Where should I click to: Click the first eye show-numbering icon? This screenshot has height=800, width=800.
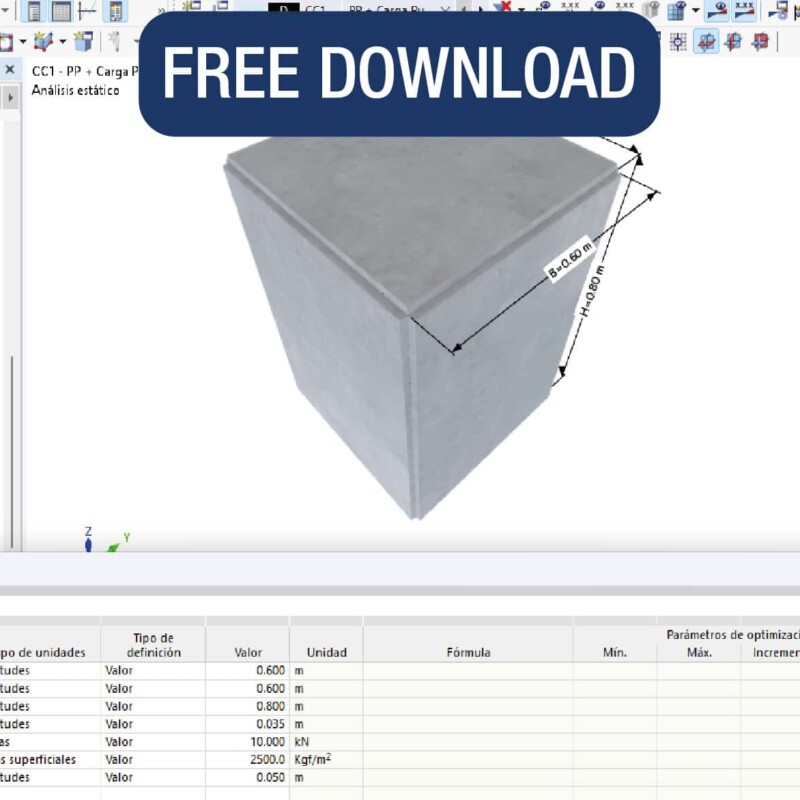[543, 8]
